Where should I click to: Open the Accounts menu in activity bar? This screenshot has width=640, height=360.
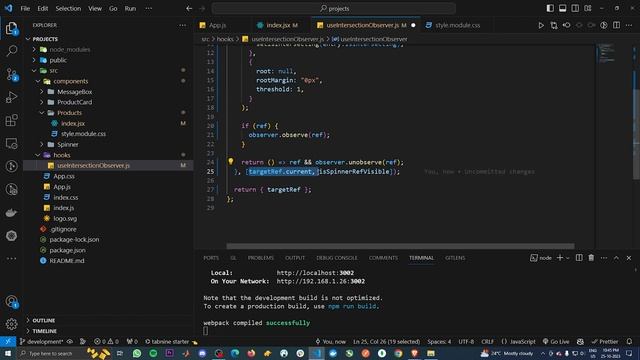tap(11, 302)
